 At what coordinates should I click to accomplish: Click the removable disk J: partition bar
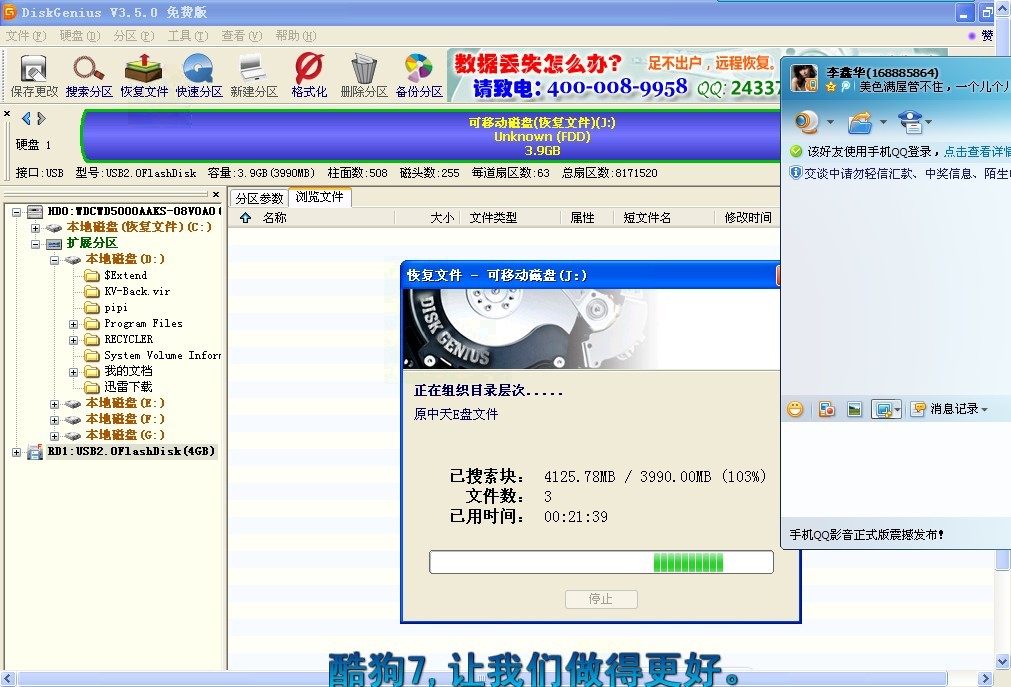pyautogui.click(x=431, y=136)
